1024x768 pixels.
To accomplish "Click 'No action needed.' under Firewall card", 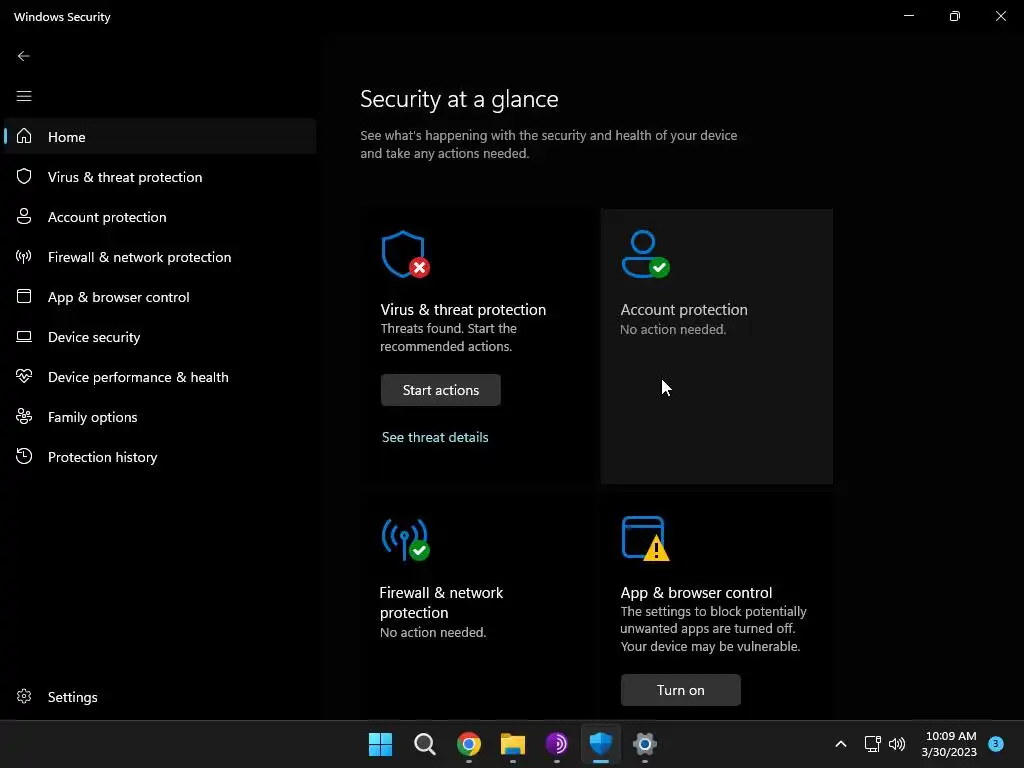I will (433, 632).
